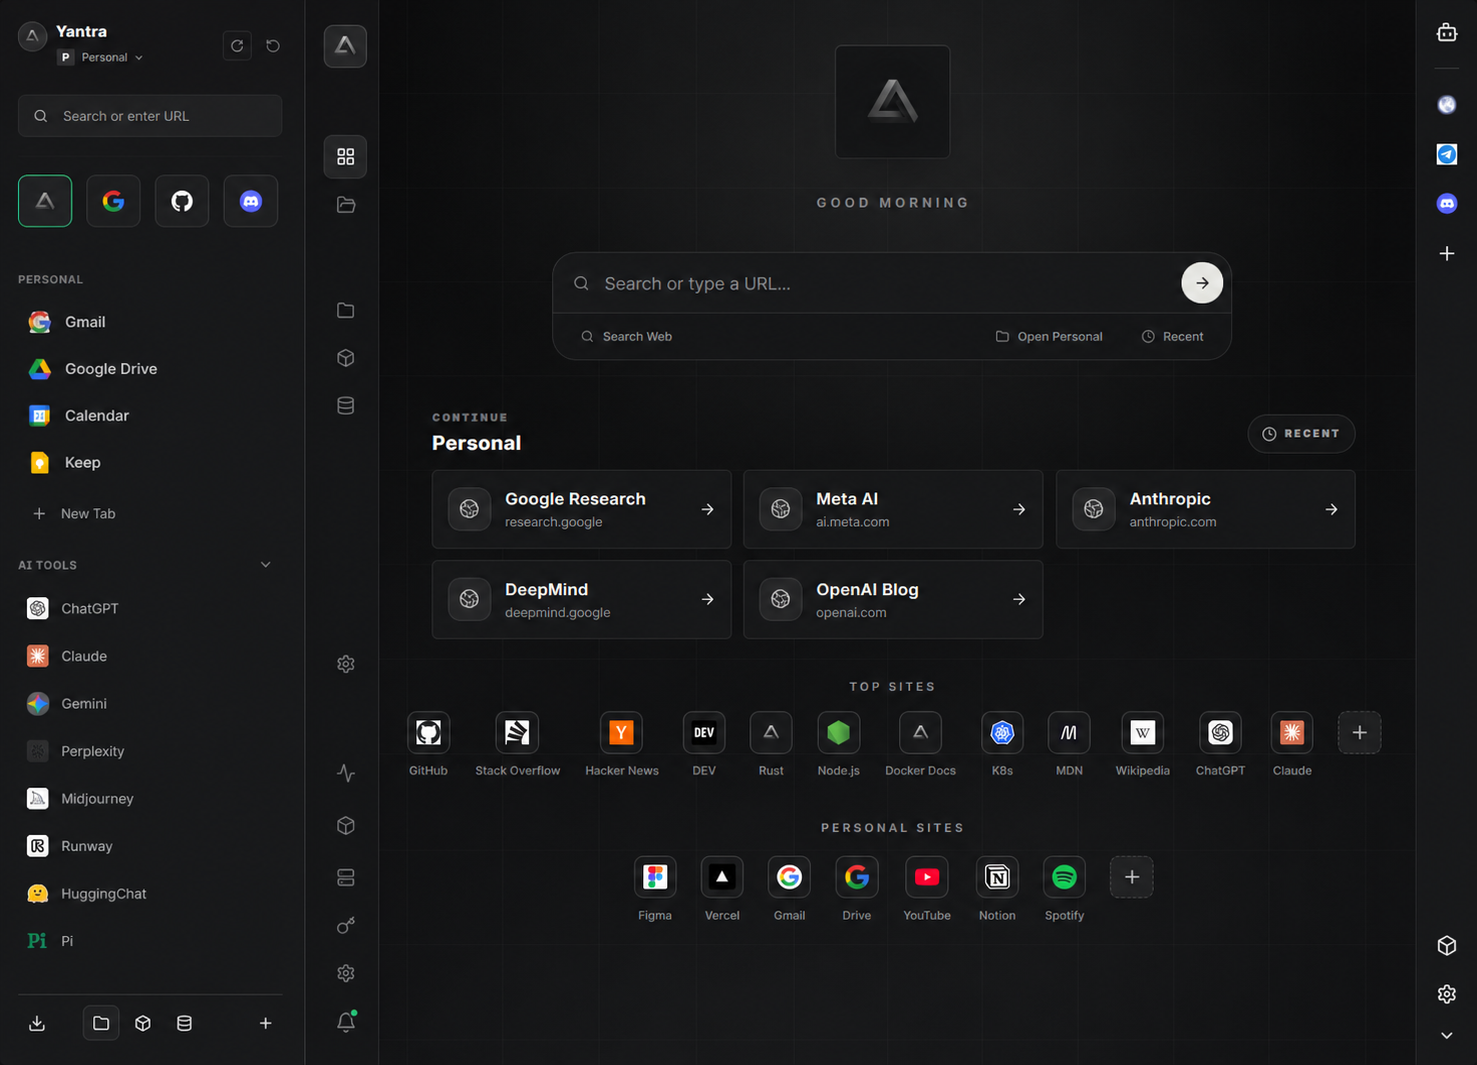Continue to the Meta AI card
Viewport: 1477px width, 1065px height.
click(893, 509)
